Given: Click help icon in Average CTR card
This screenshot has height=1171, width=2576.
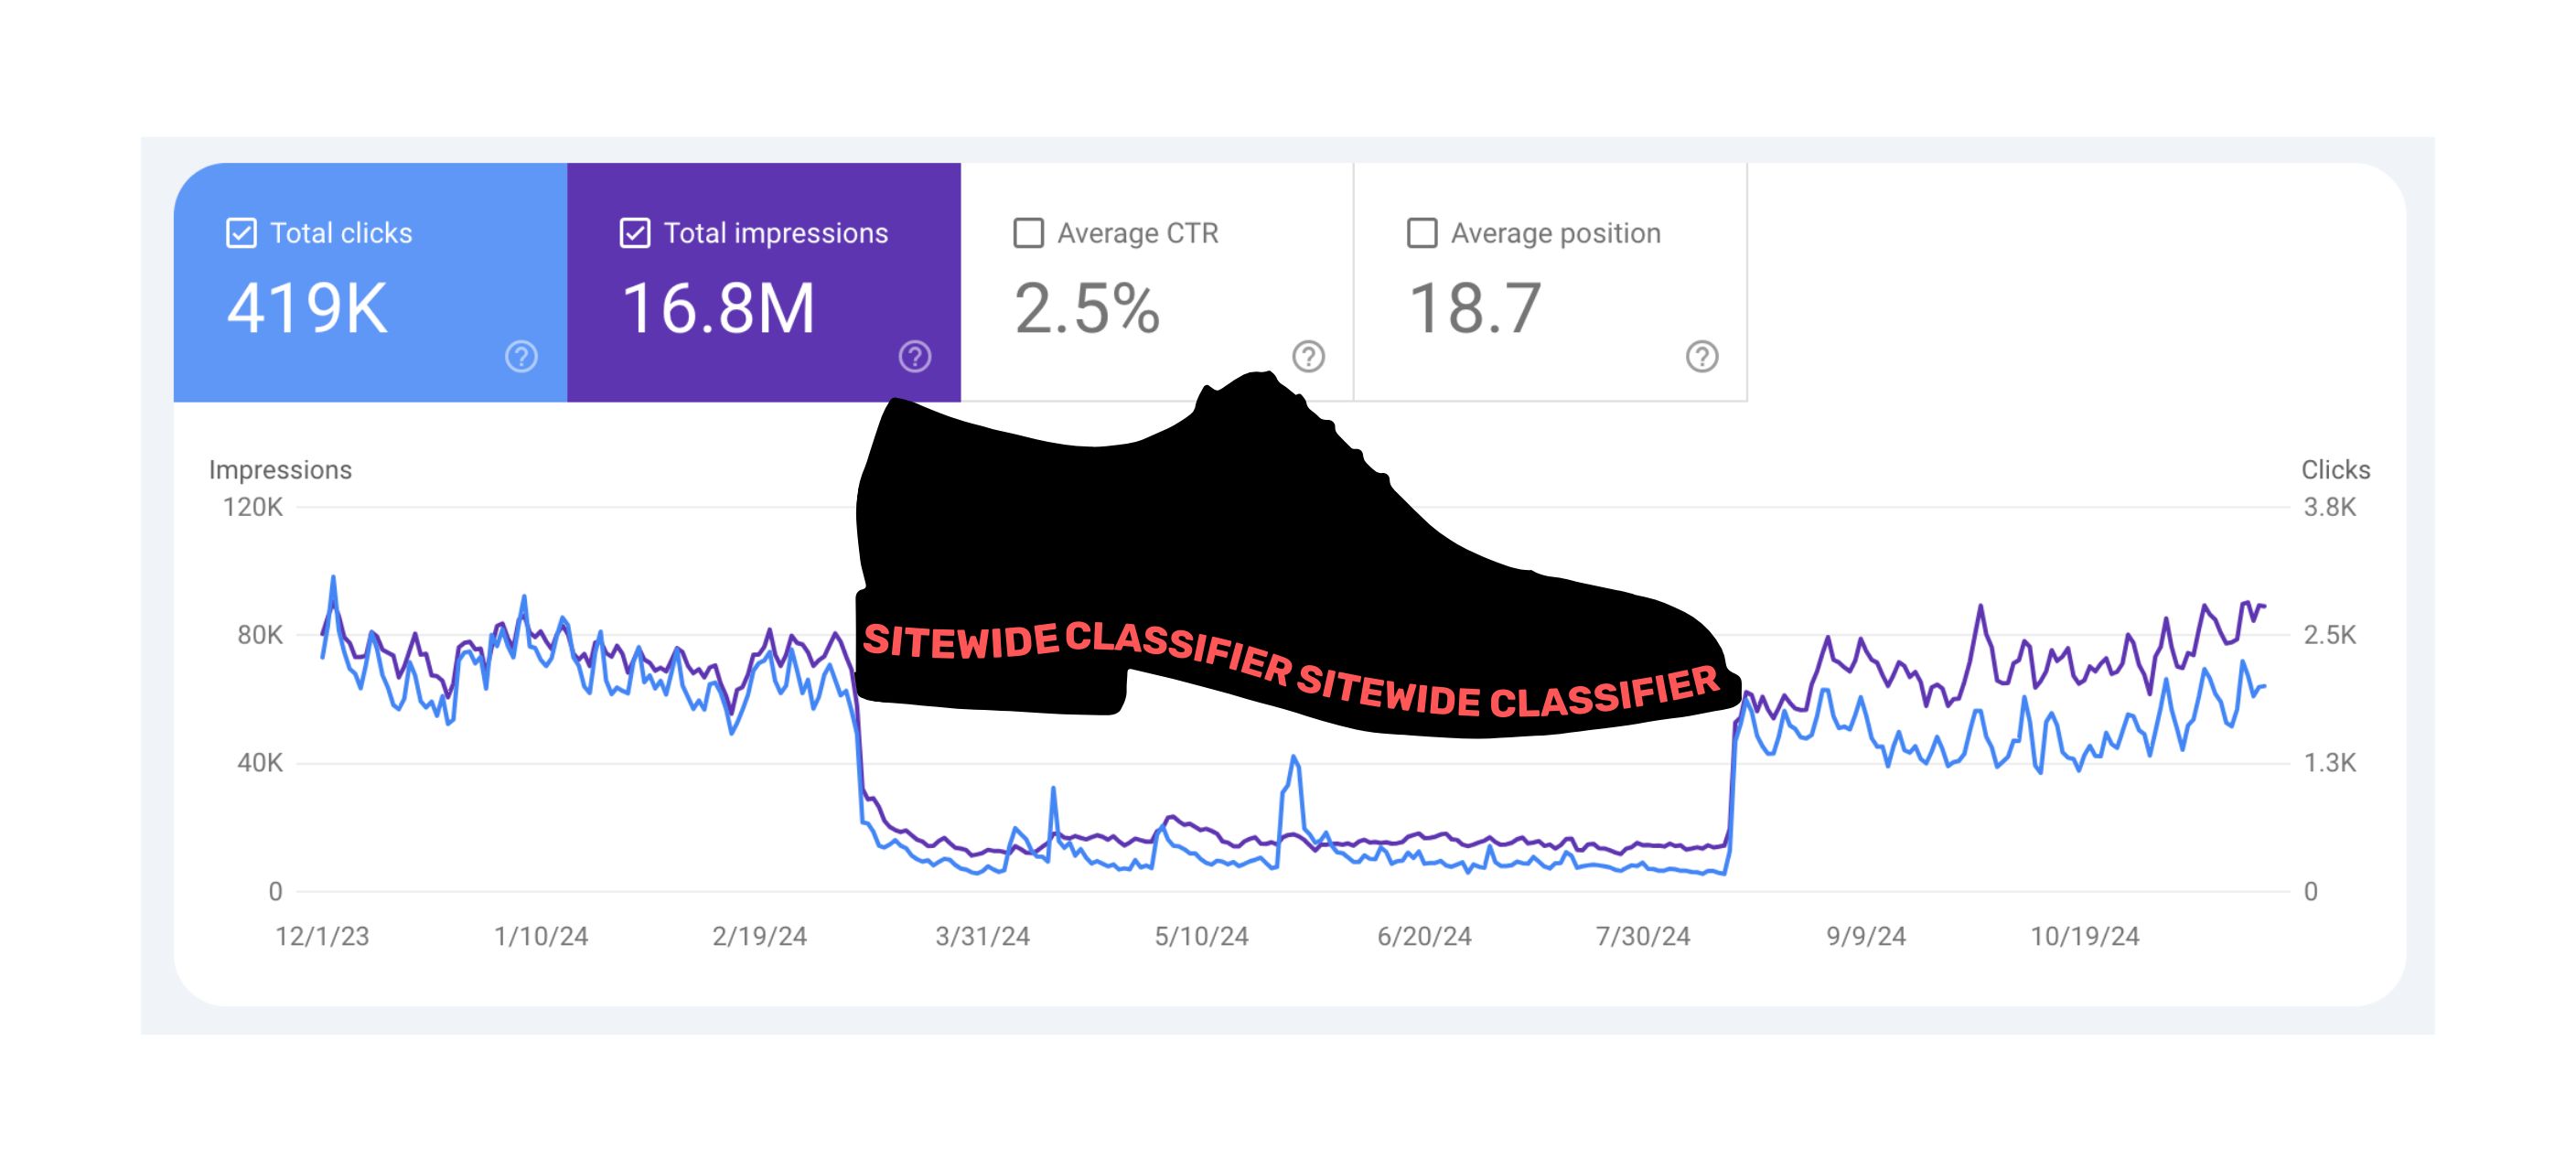Looking at the screenshot, I should point(1308,356).
